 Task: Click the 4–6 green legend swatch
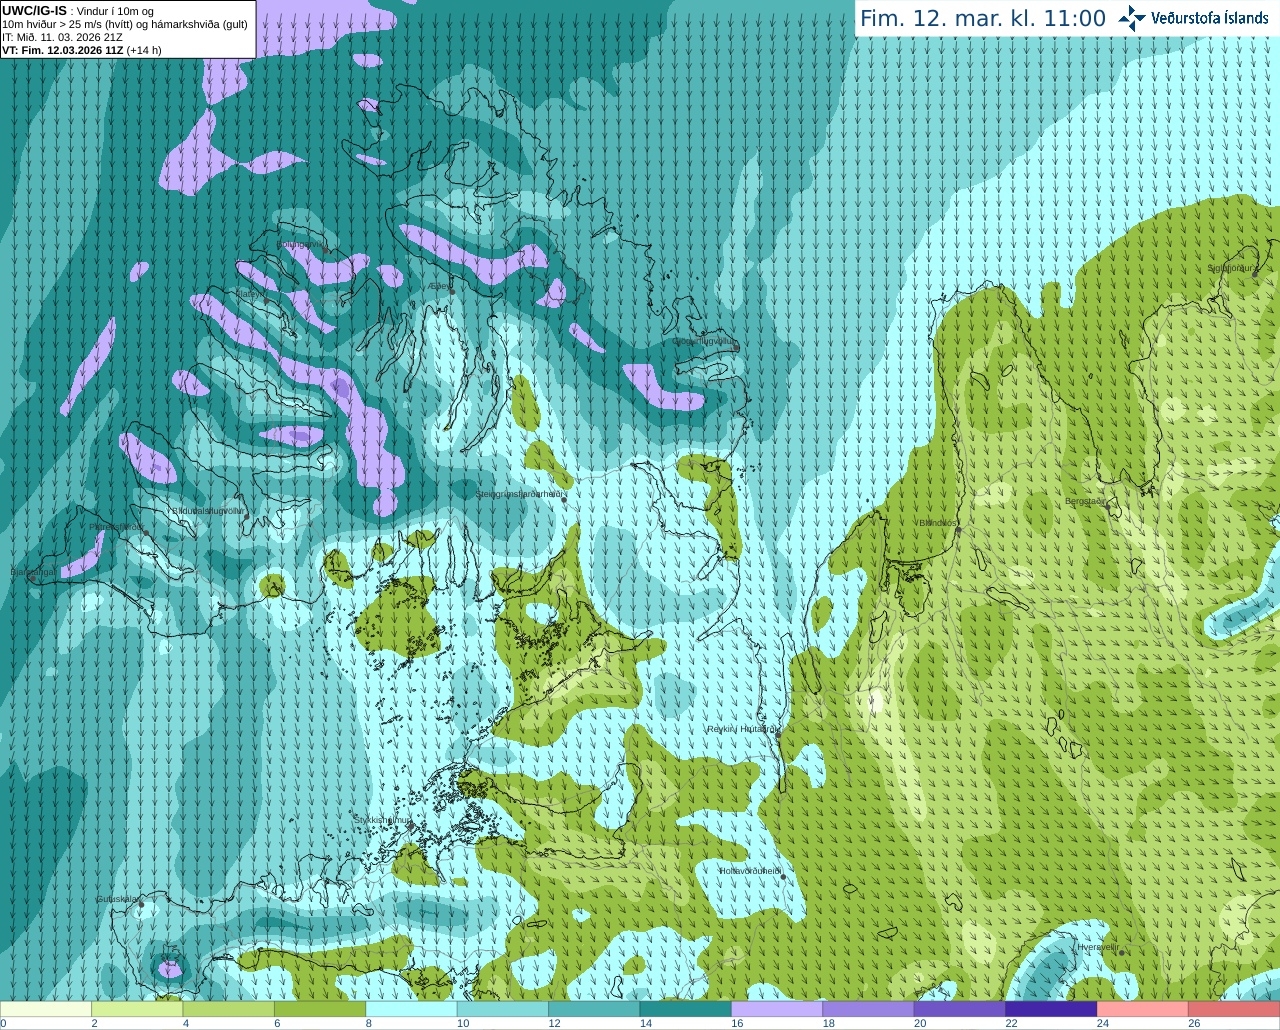point(229,1009)
